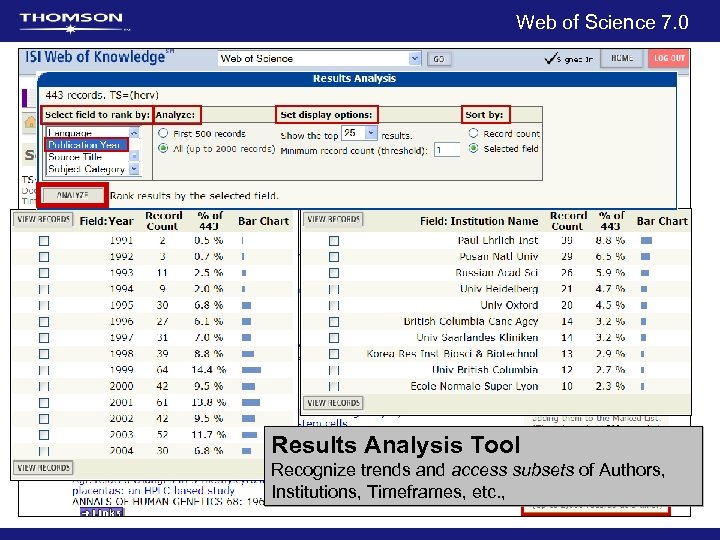Open the Web of Science database dropdown
The image size is (720, 540).
(x=415, y=58)
